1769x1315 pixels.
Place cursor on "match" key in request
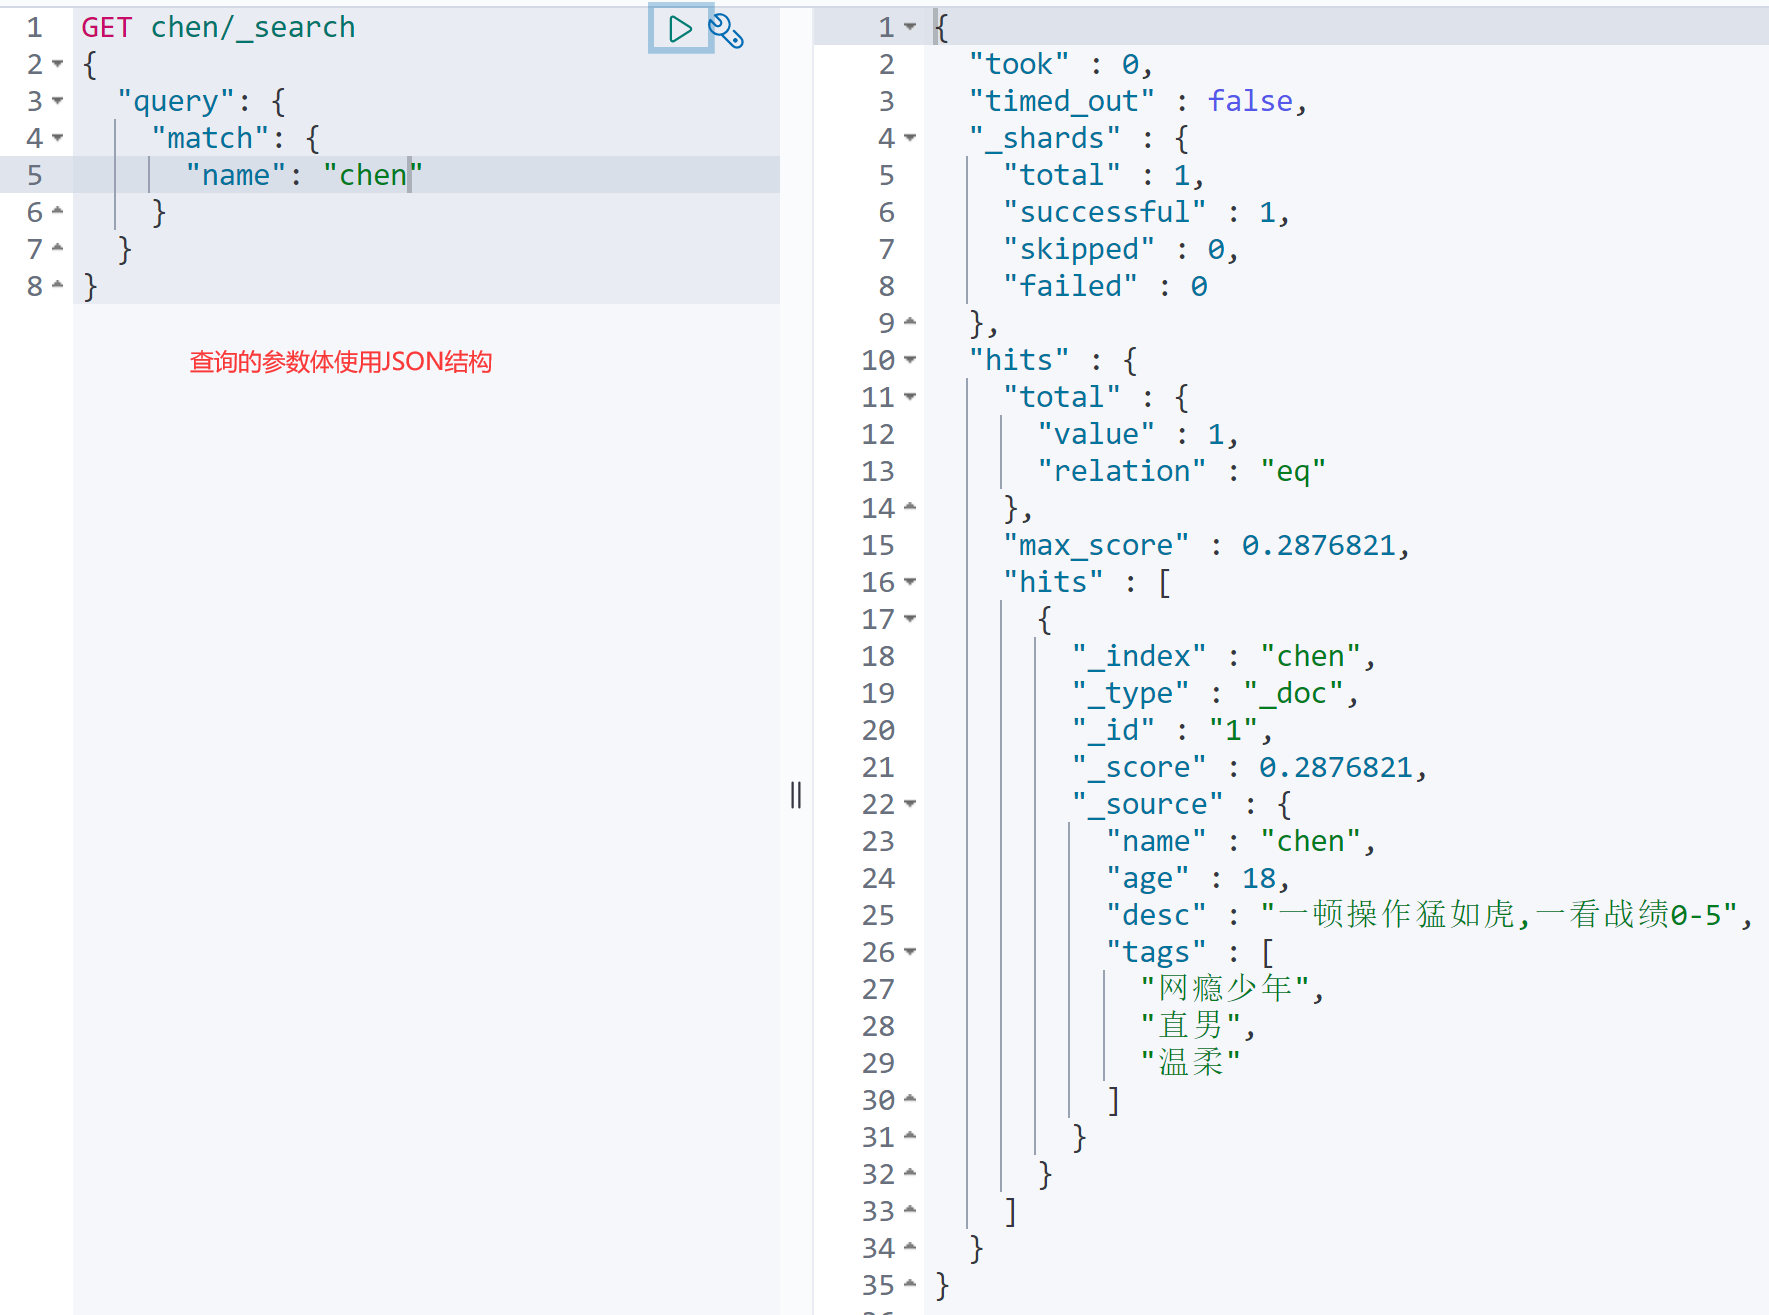point(210,138)
